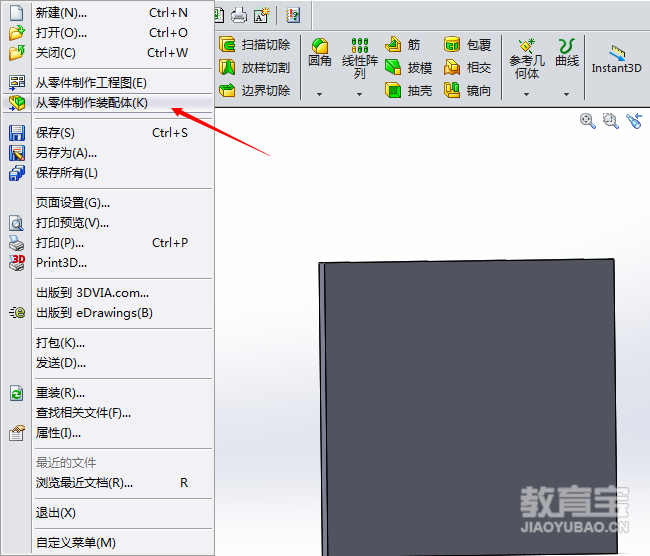This screenshot has width=650, height=556.
Task: Select the Draft (拔模) tool
Action: (409, 67)
